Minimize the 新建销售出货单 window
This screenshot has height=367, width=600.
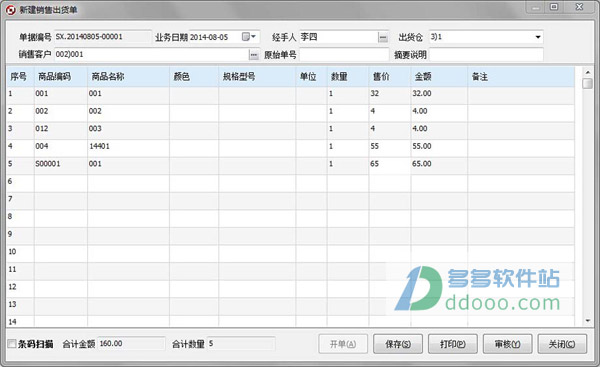(536, 7)
